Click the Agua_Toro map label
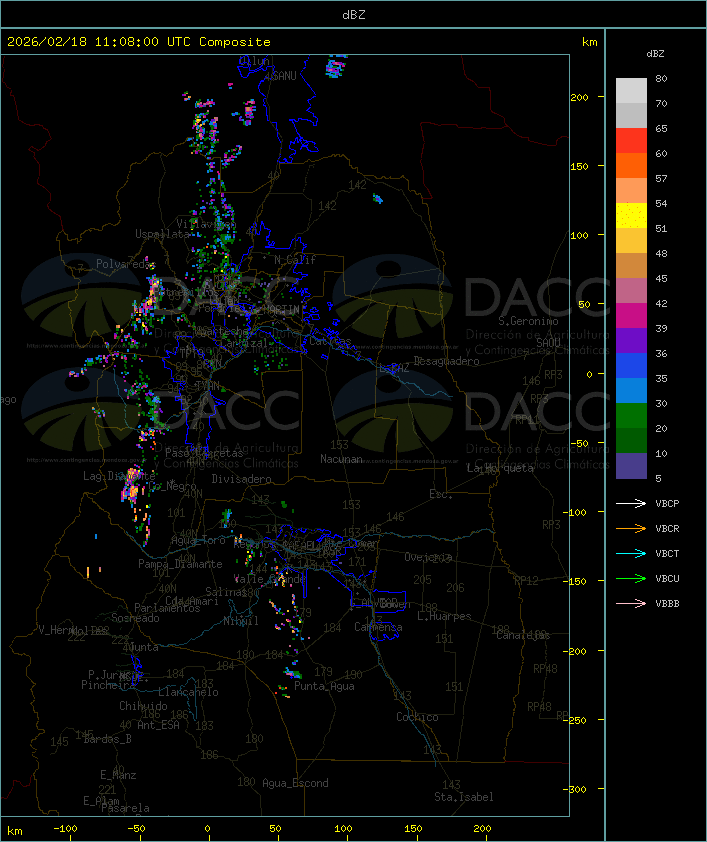The height and width of the screenshot is (842, 707). [198, 540]
